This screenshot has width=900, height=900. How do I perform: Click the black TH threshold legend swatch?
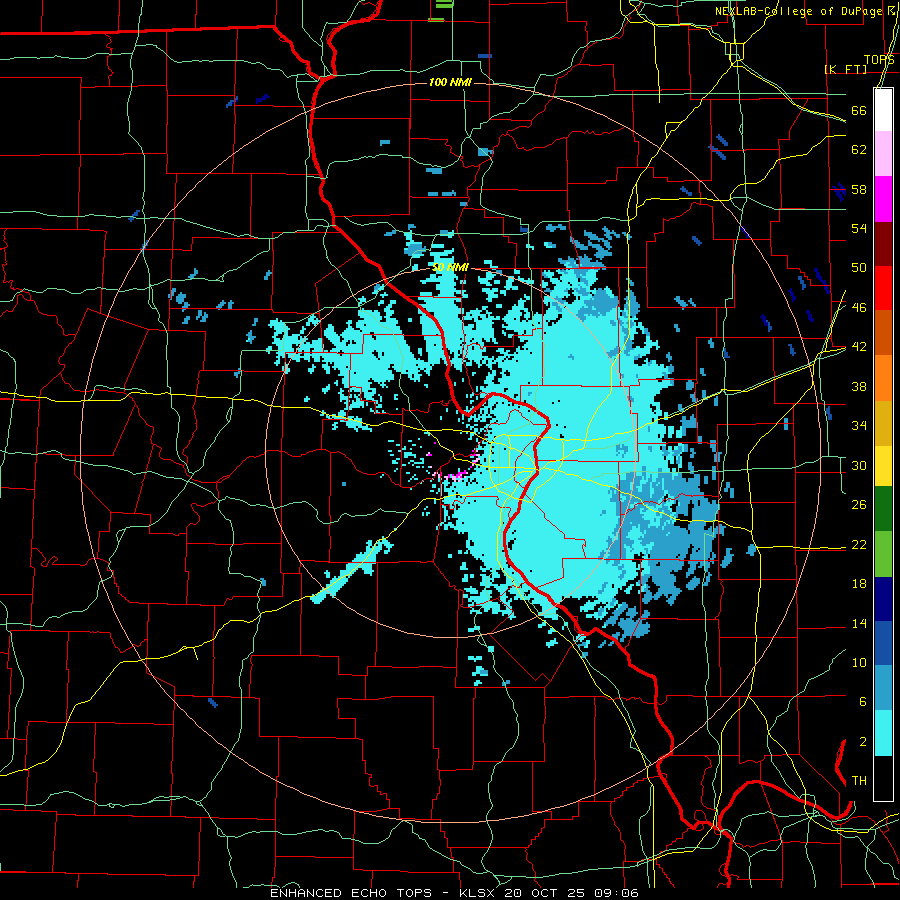coord(883,778)
